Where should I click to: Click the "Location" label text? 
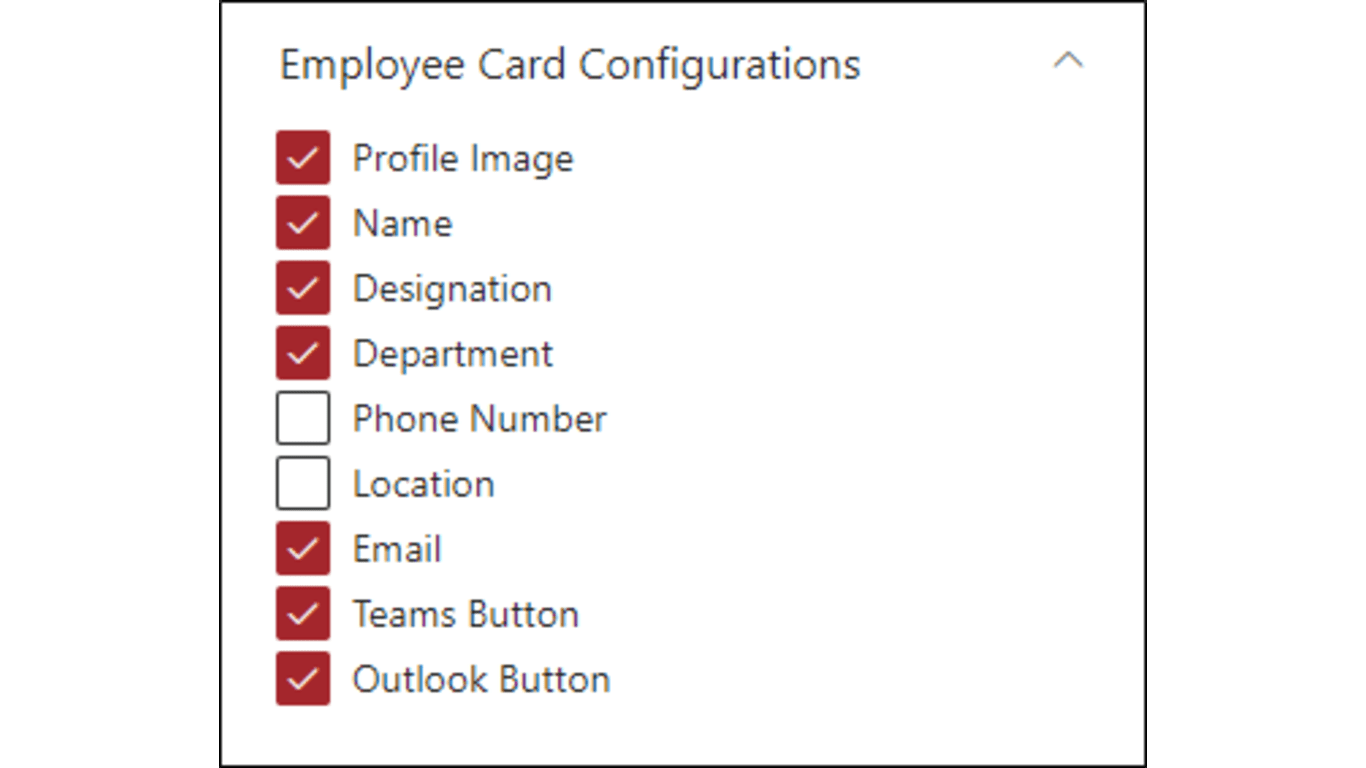tap(423, 484)
